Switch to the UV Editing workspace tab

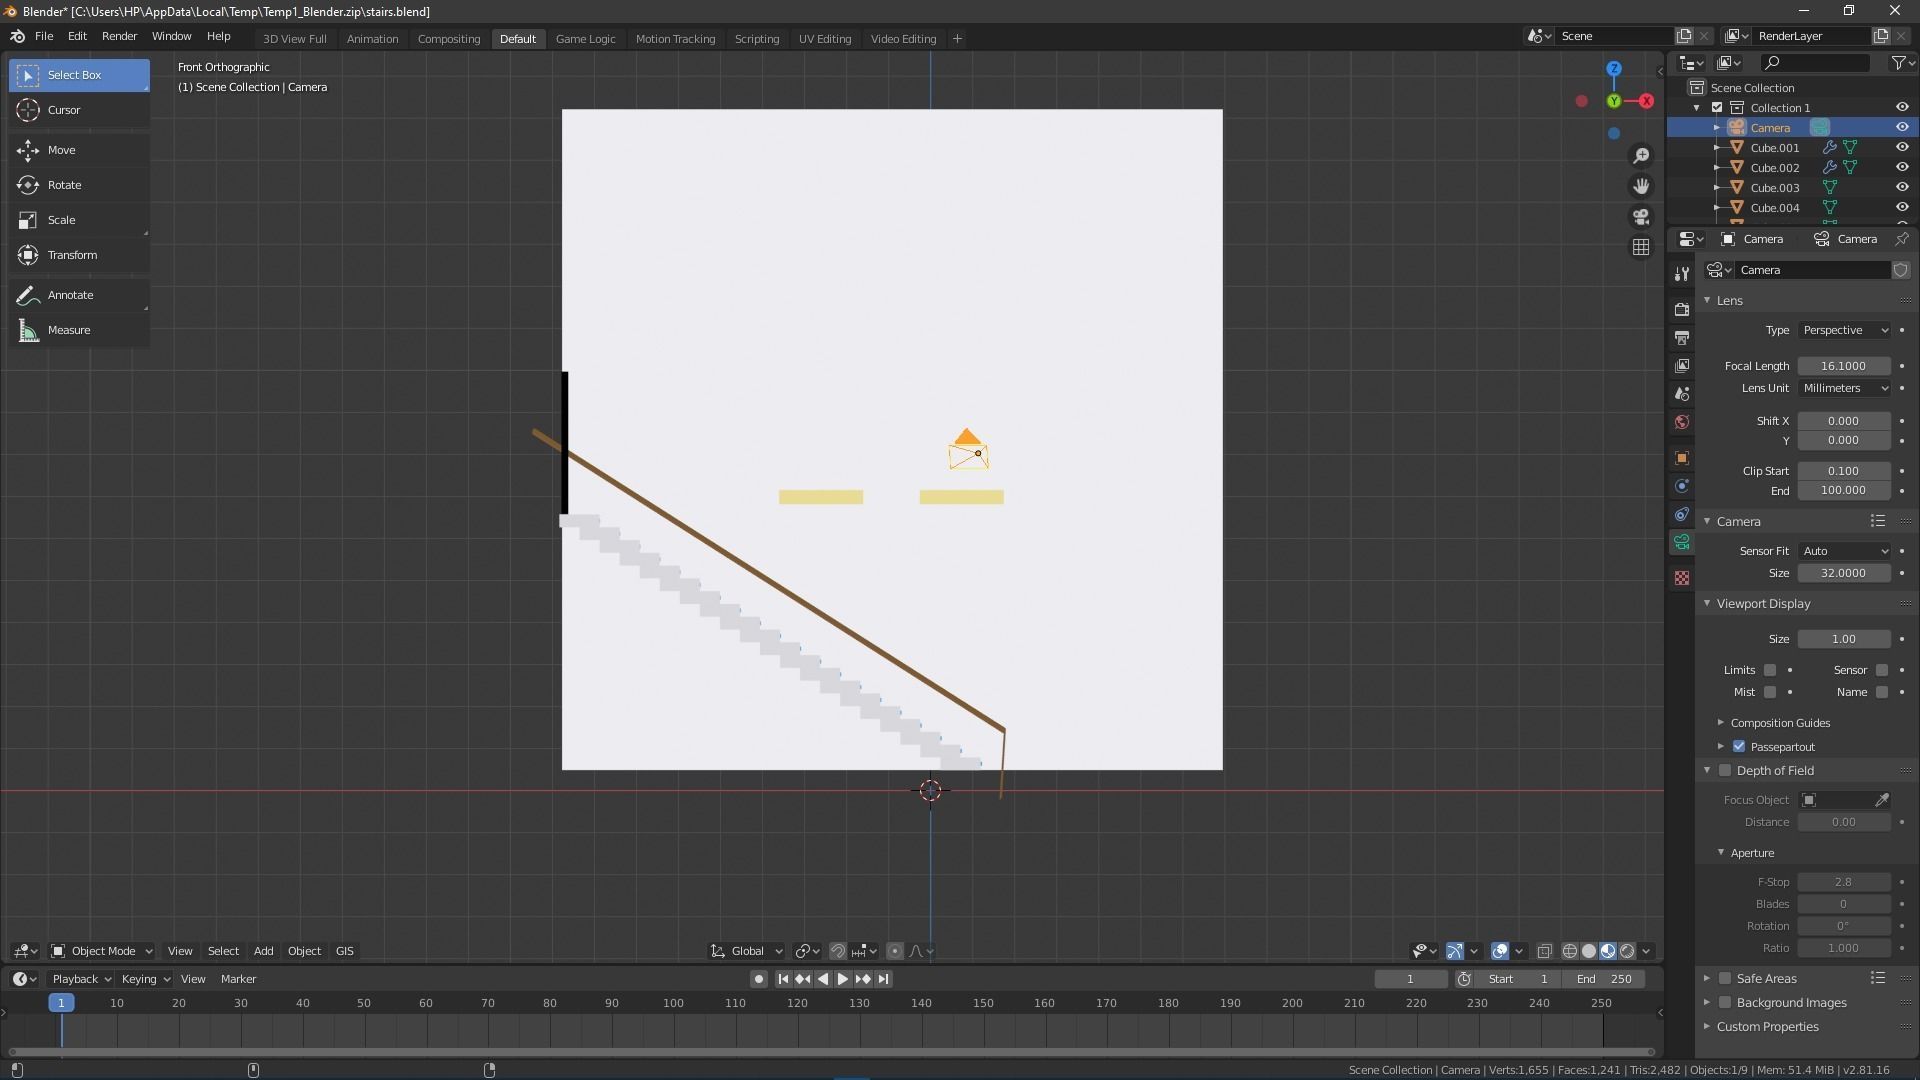tap(824, 39)
